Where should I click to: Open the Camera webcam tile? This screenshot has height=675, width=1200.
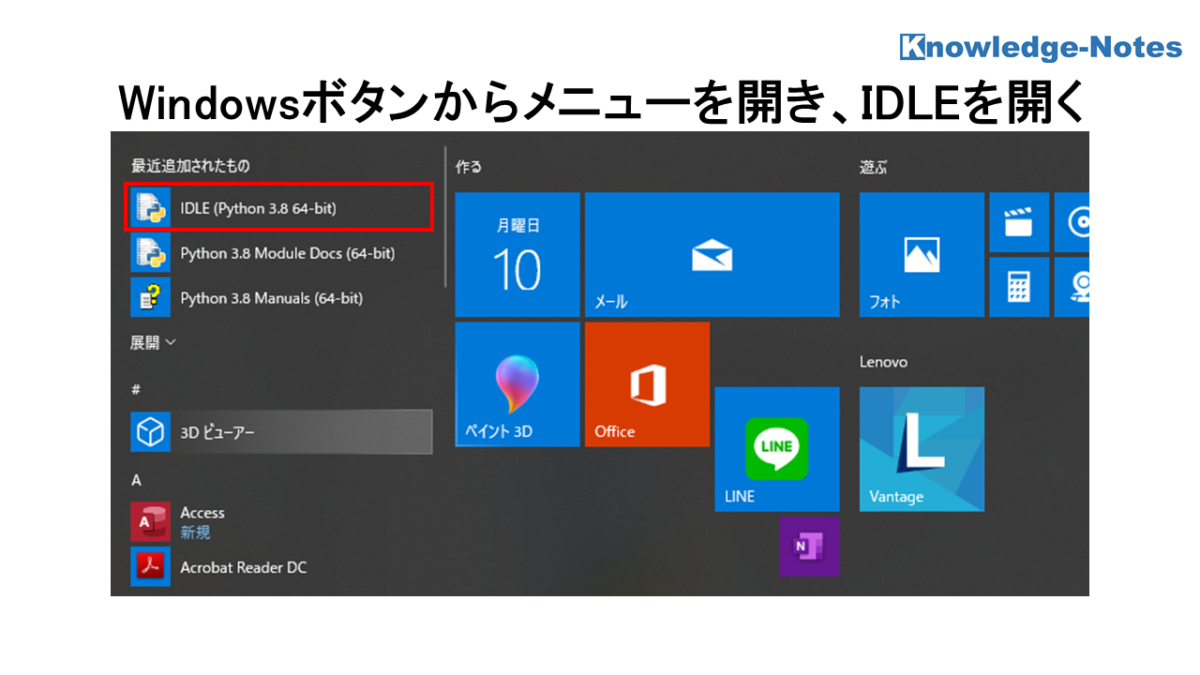coord(1072,287)
